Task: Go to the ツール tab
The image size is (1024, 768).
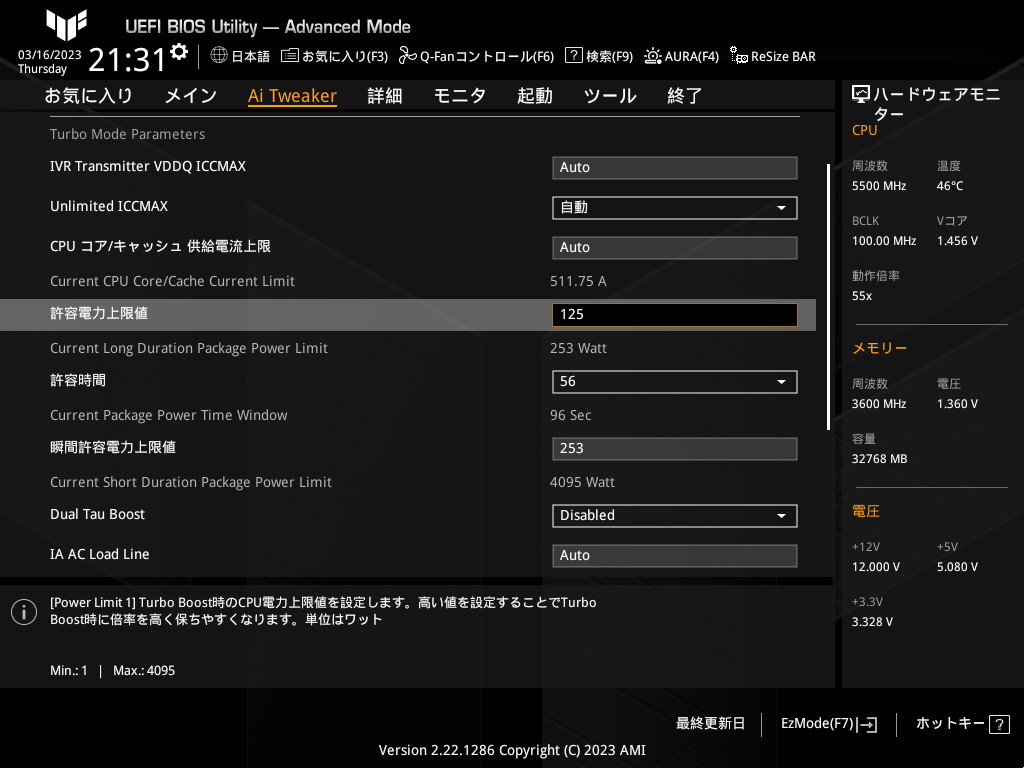Action: 610,96
